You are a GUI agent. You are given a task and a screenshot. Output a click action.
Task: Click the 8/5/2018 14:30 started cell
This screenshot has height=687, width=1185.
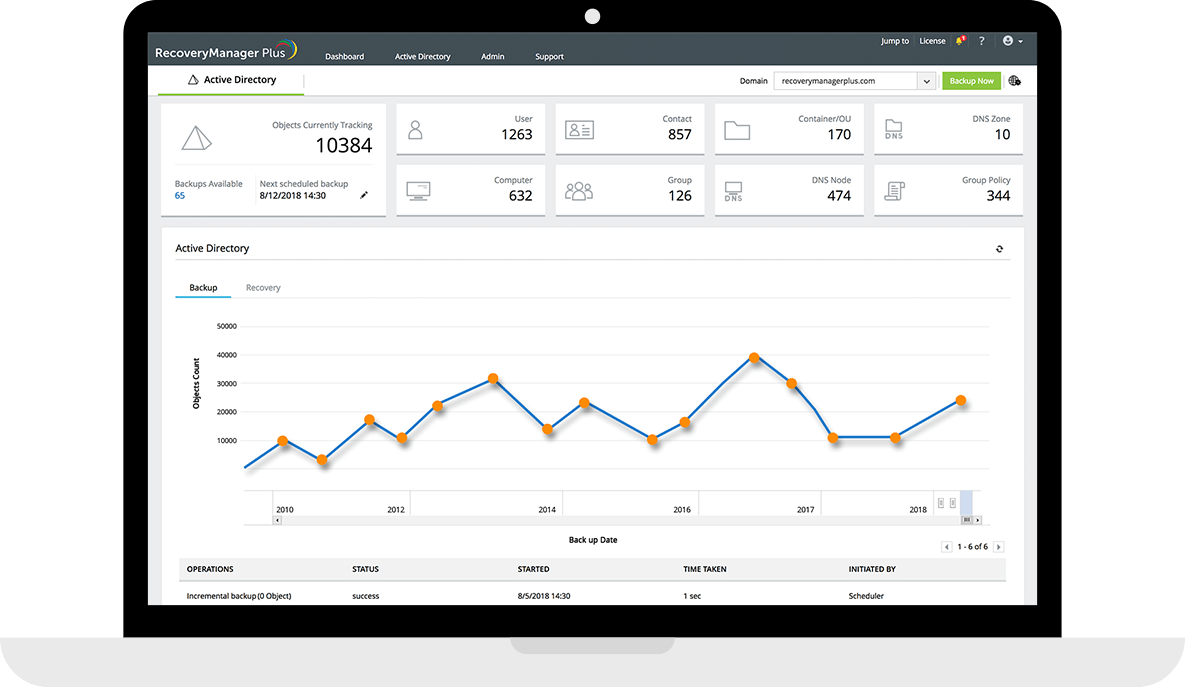tap(544, 596)
